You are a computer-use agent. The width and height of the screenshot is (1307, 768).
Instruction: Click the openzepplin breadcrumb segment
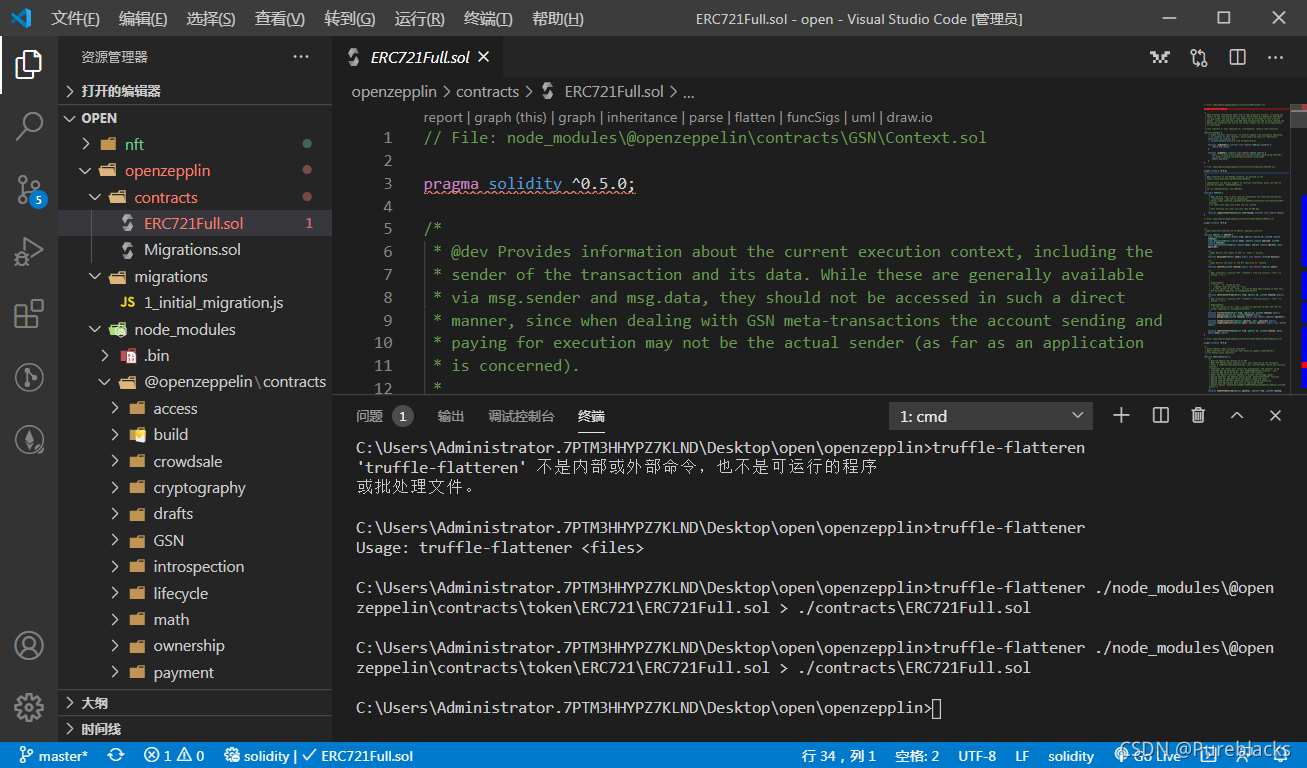click(x=394, y=91)
